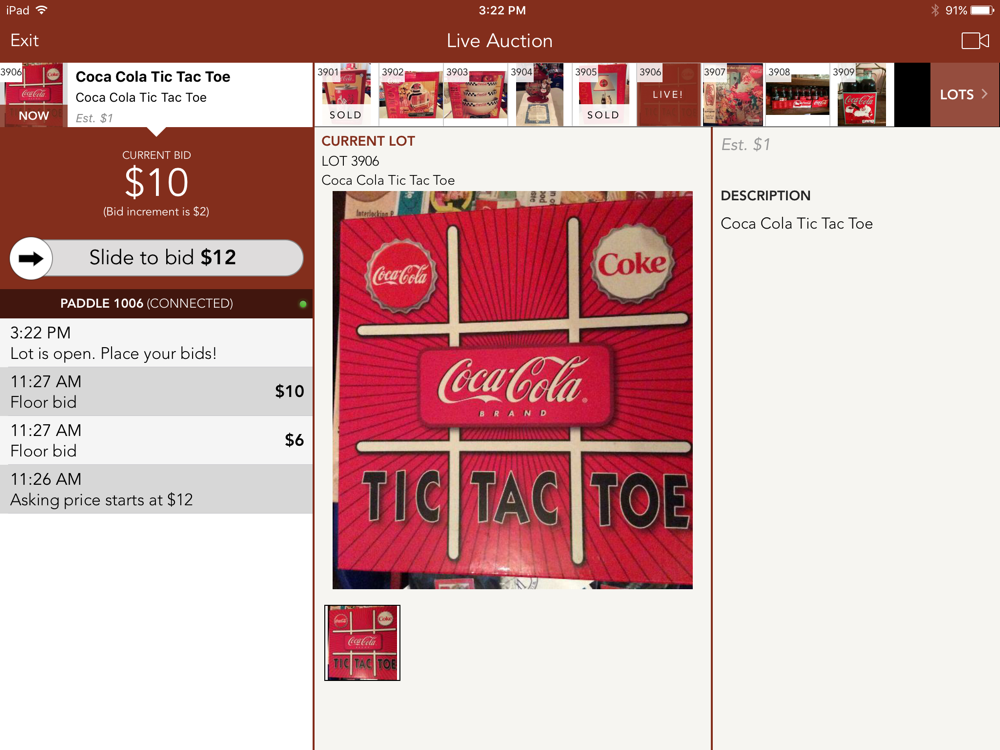The image size is (1000, 750).
Task: Open lot 3903 thumbnail
Action: pyautogui.click(x=474, y=94)
